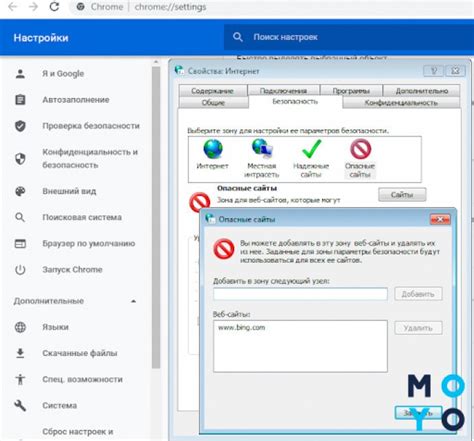Click the Поиск настроек search field
The height and width of the screenshot is (441, 474).
coord(348,37)
